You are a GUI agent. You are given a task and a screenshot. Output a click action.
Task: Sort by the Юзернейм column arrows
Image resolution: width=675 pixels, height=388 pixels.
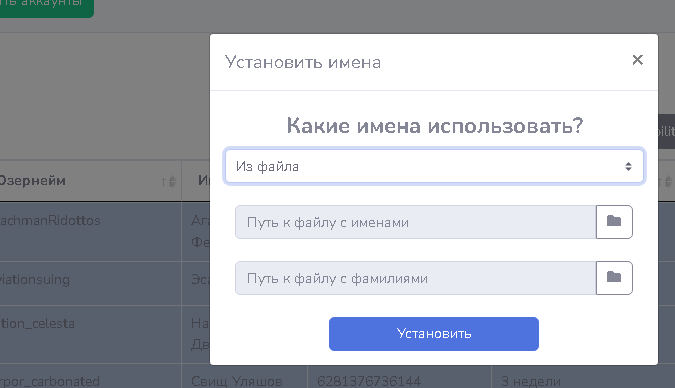[169, 182]
